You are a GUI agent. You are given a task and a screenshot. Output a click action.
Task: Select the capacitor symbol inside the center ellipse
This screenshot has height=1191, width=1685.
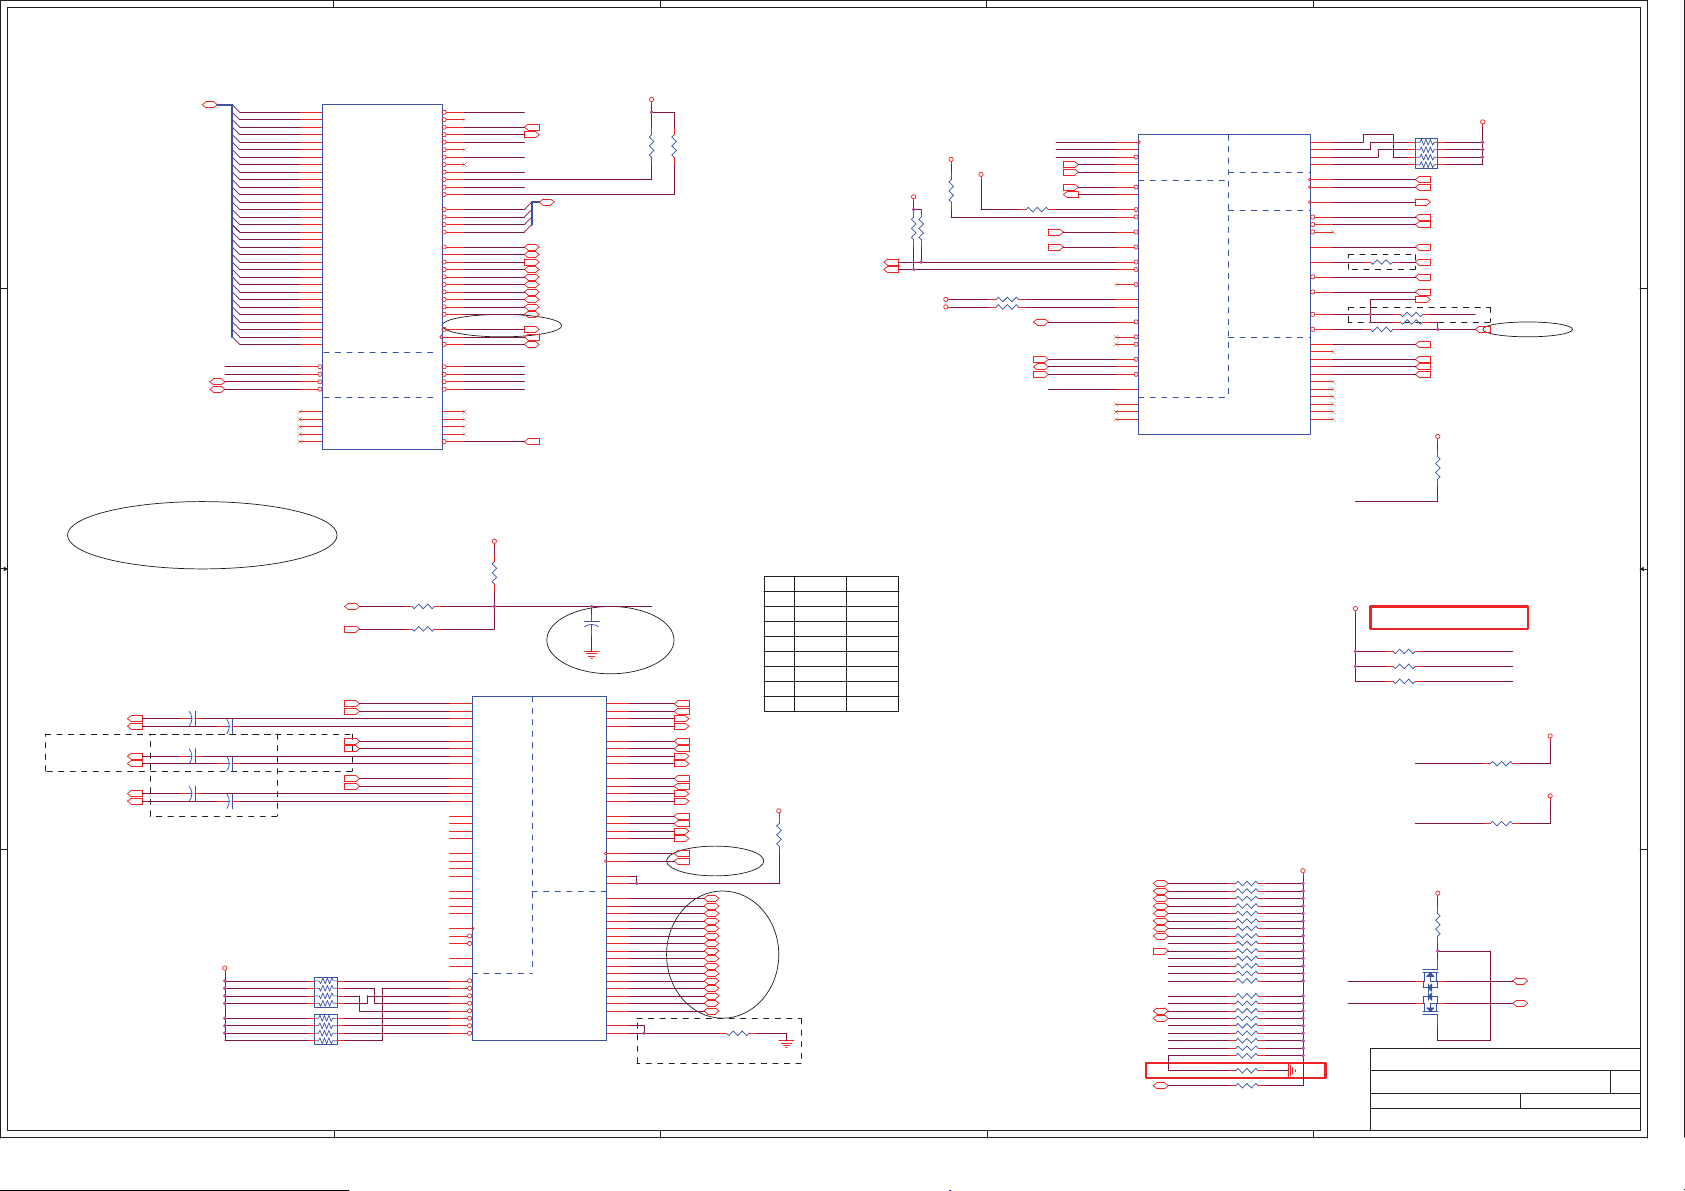point(592,623)
